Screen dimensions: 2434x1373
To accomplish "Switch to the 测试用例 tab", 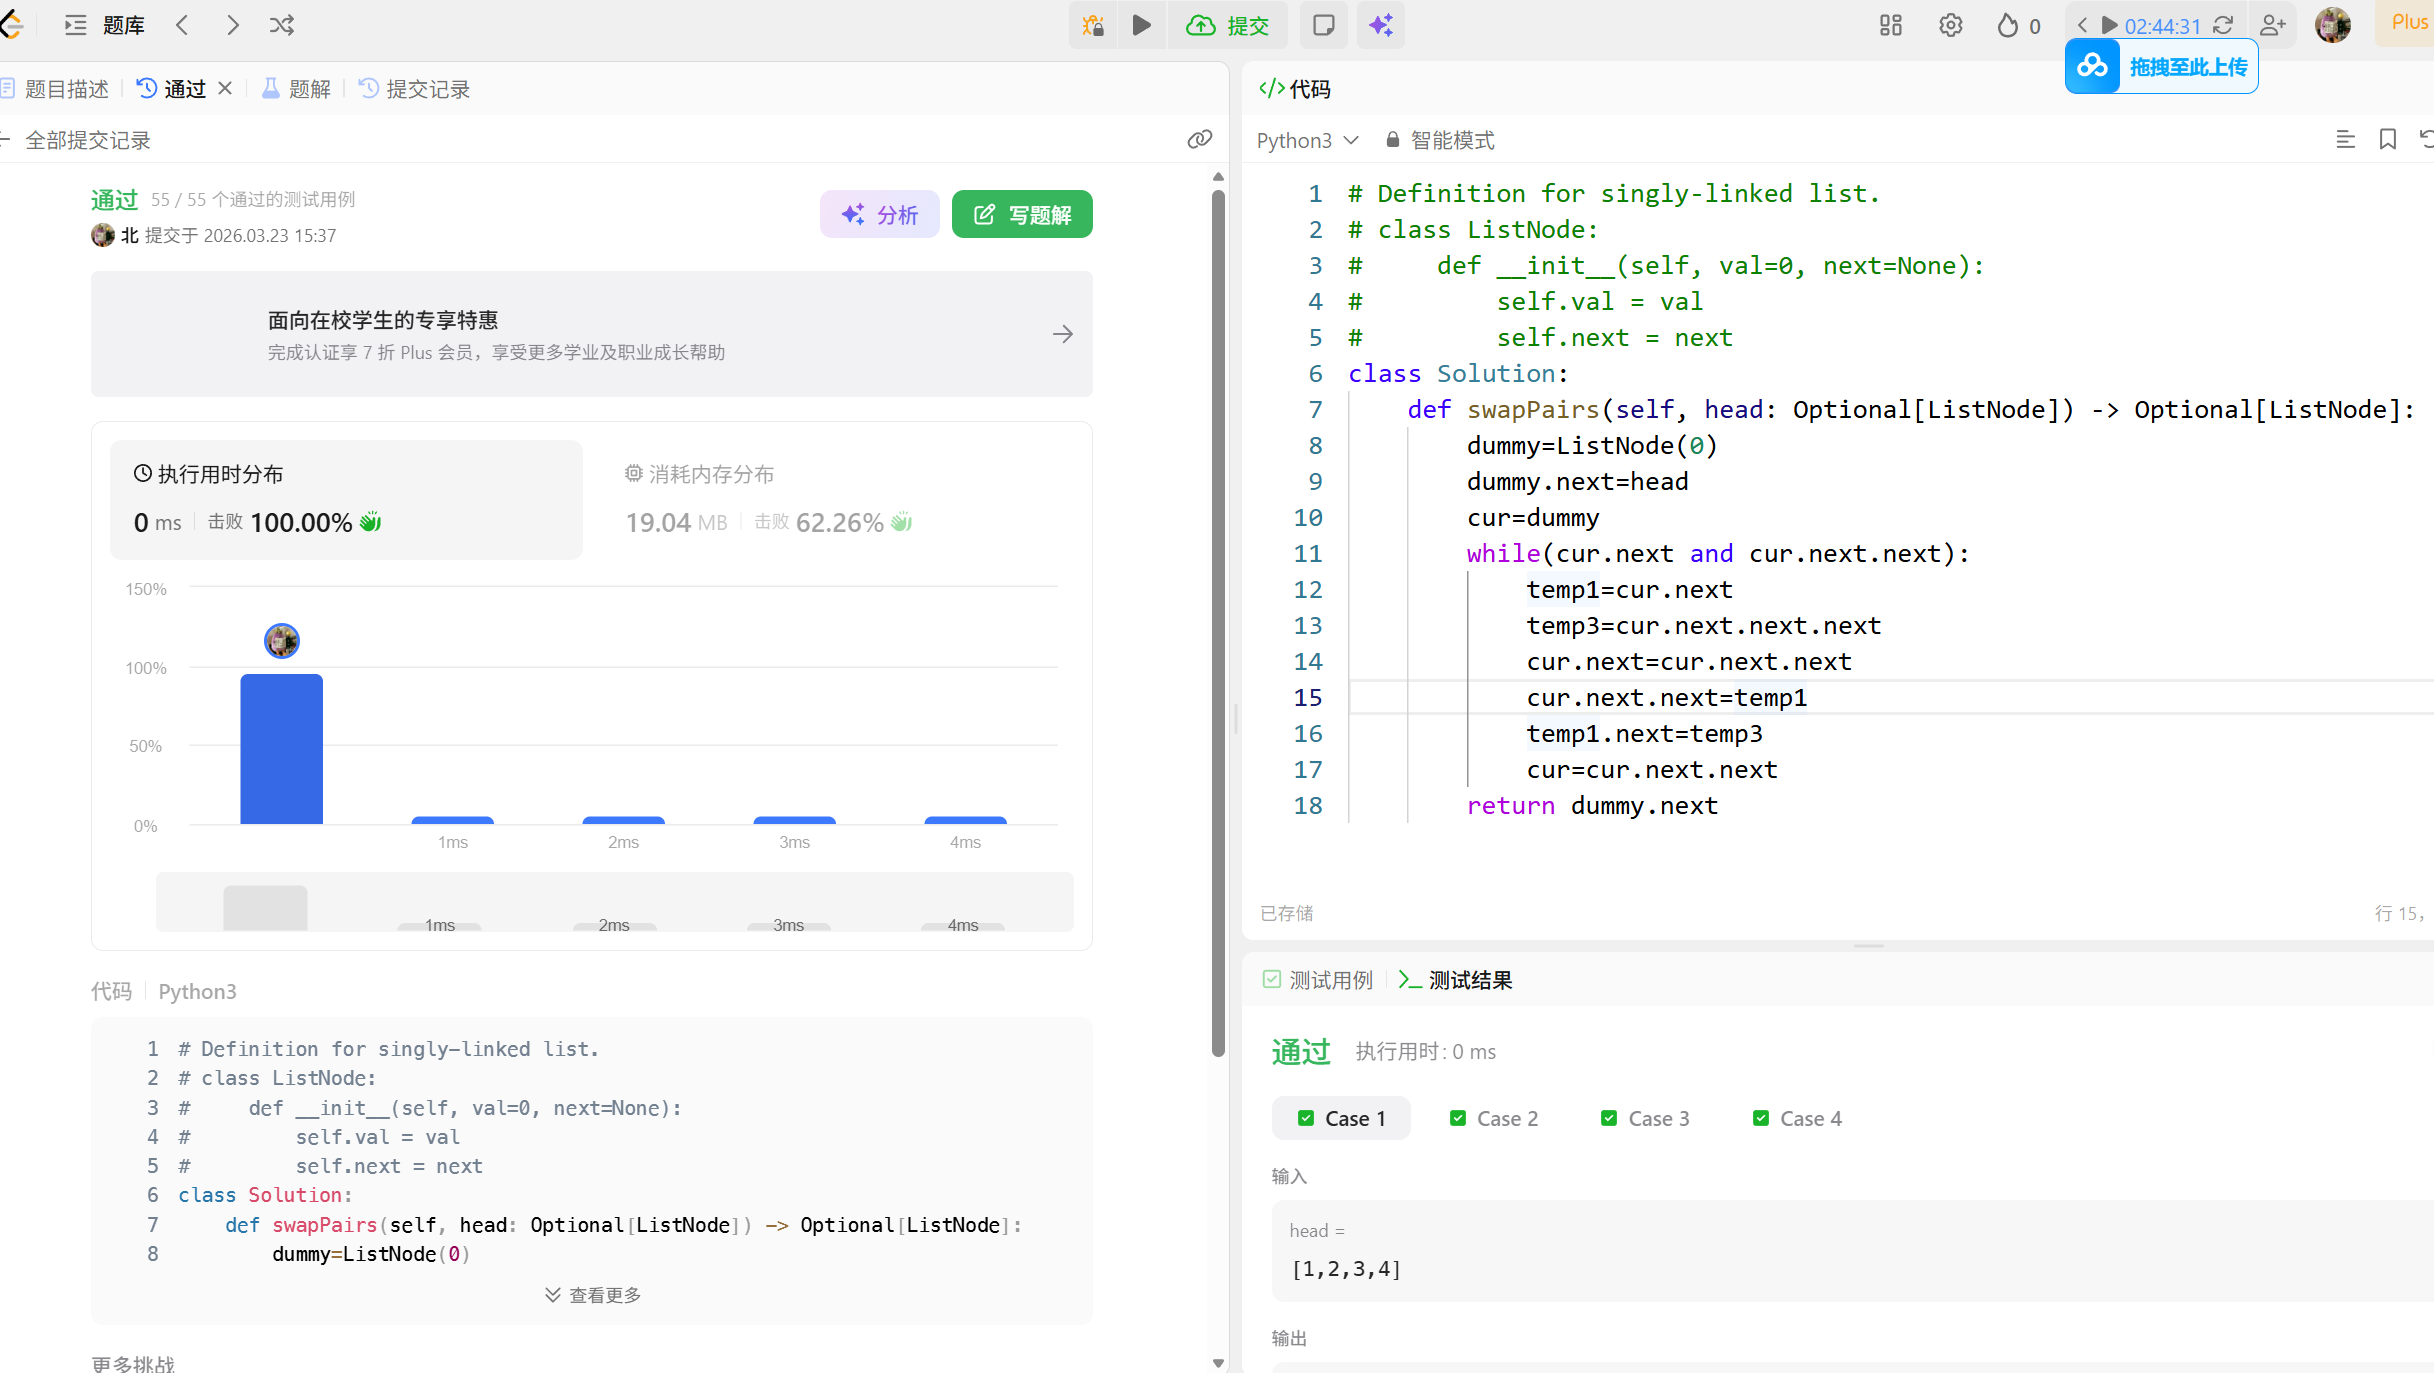I will pos(1318,980).
